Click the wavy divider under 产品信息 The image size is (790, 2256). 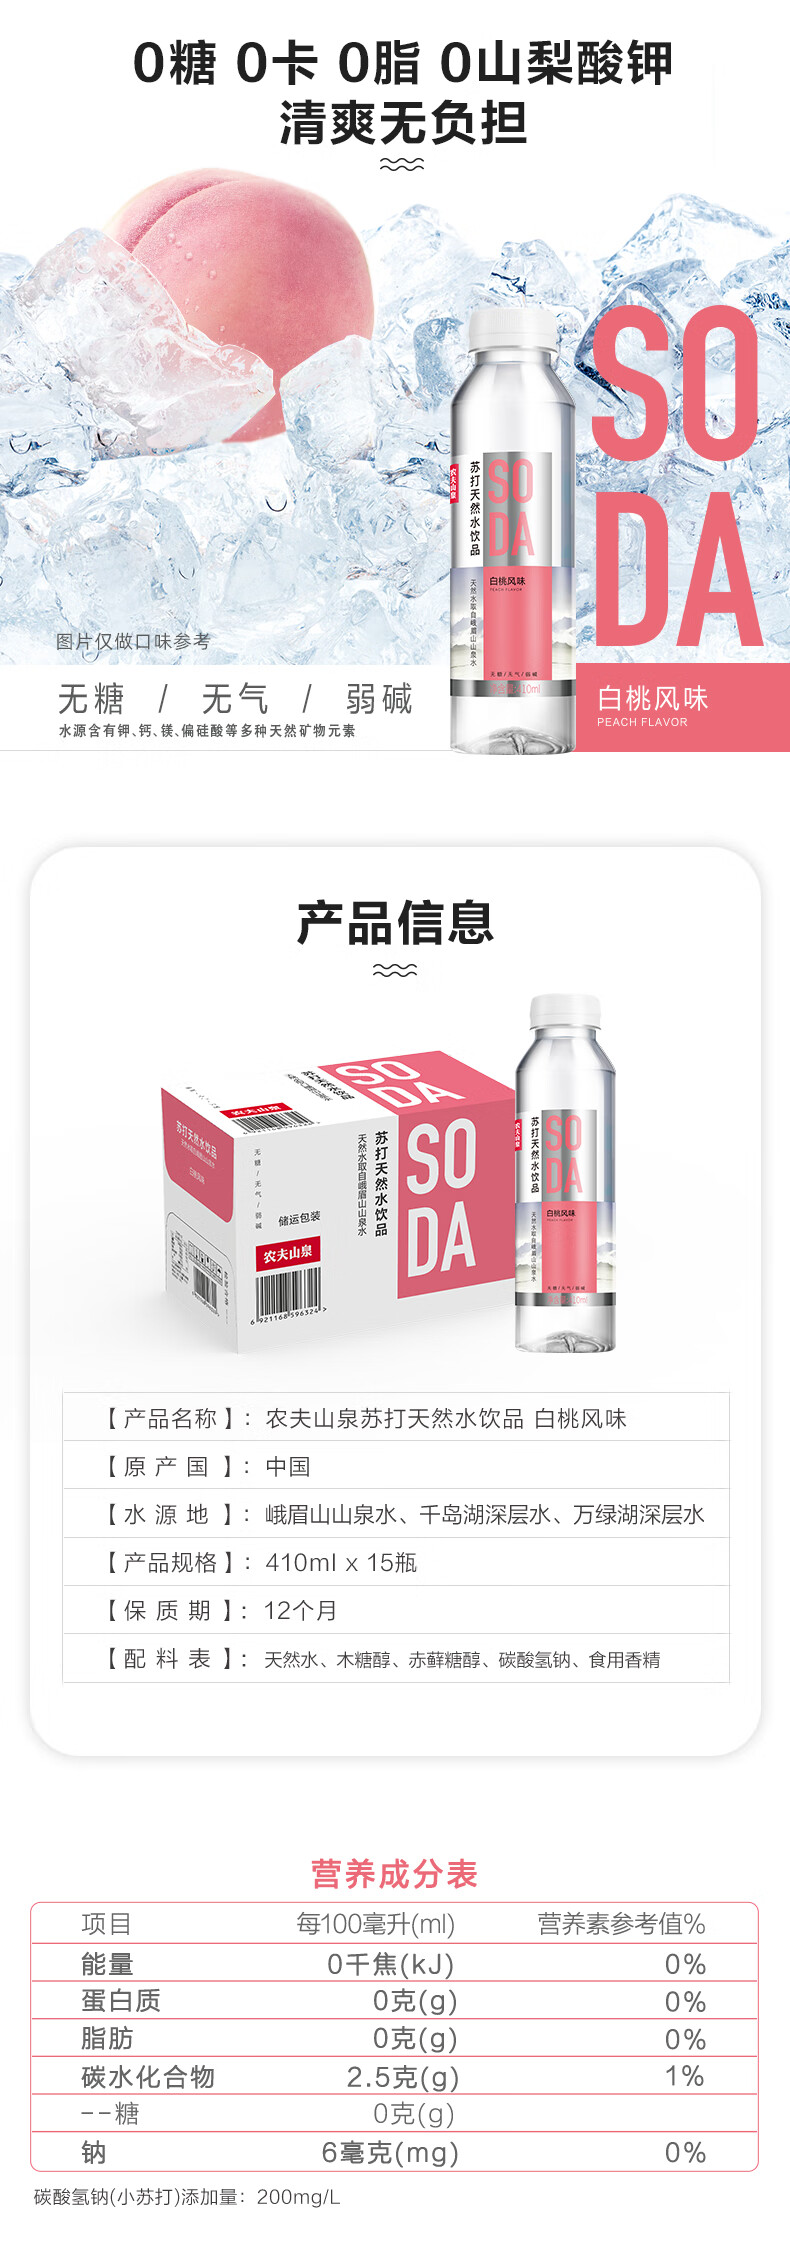[x=395, y=970]
